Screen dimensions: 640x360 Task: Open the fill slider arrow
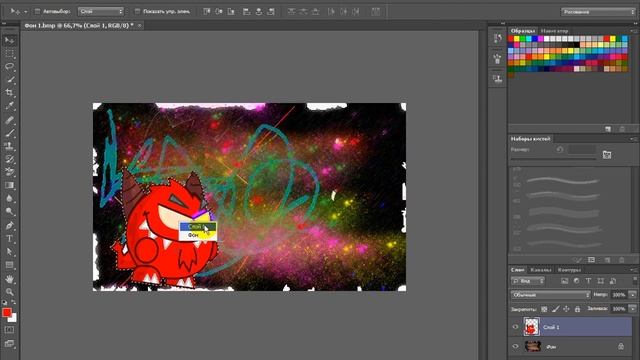(x=633, y=309)
